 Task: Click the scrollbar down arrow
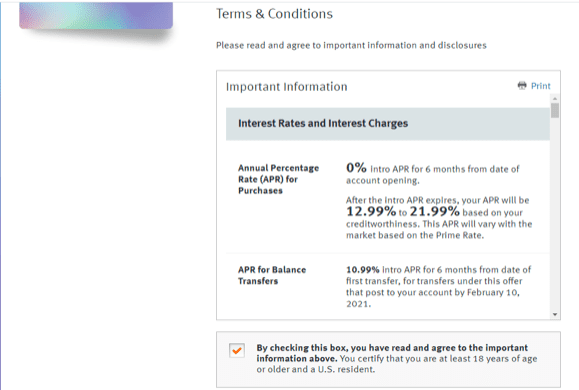click(555, 314)
